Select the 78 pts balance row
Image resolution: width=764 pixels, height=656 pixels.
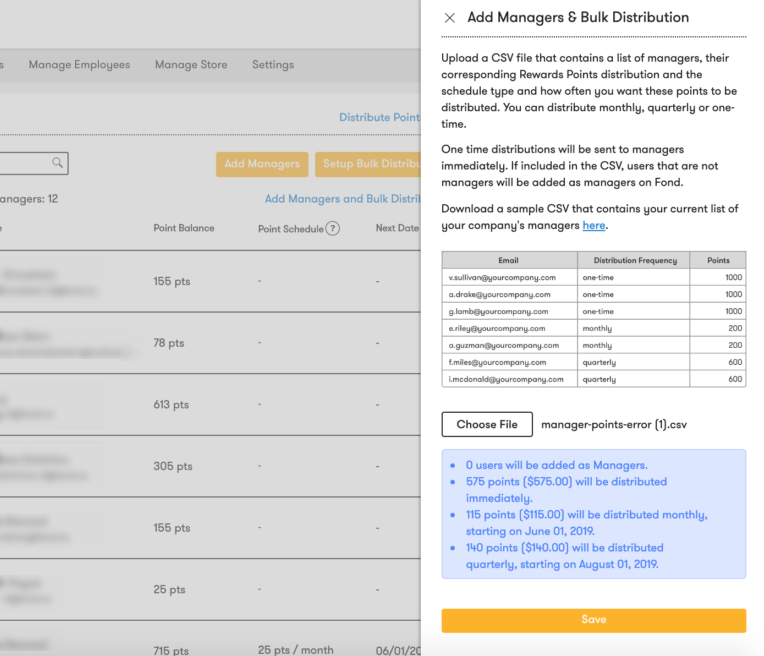coord(210,343)
